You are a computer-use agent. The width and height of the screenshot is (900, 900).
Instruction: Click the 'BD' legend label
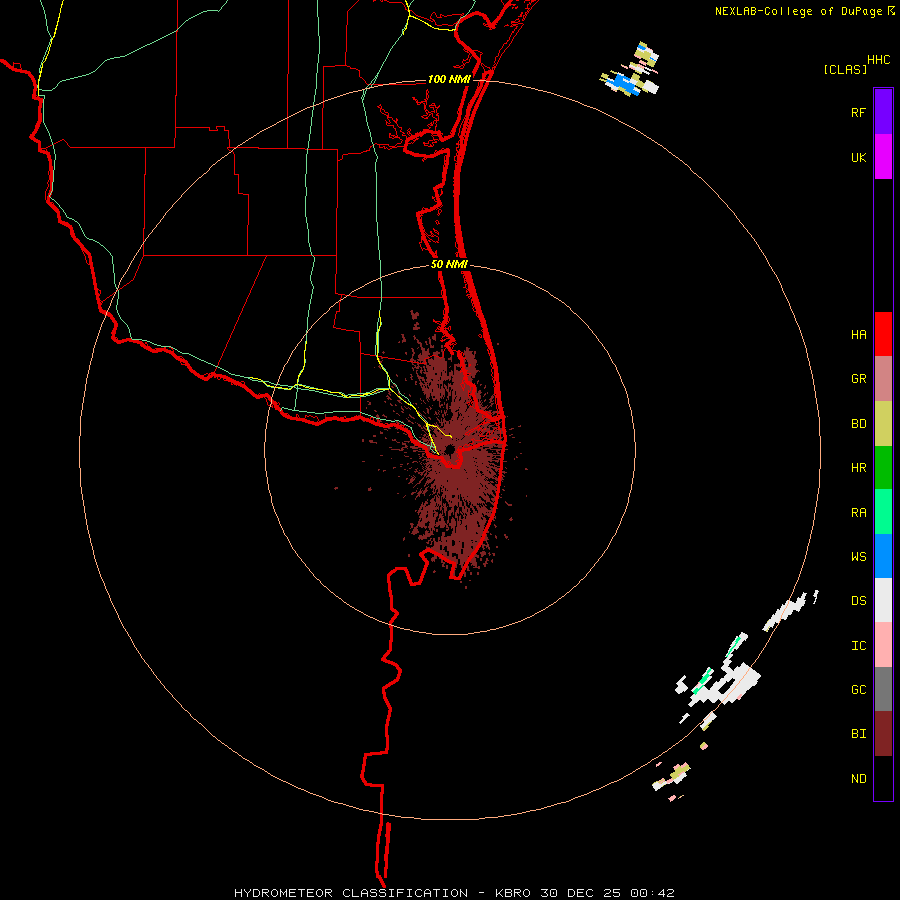(x=858, y=424)
